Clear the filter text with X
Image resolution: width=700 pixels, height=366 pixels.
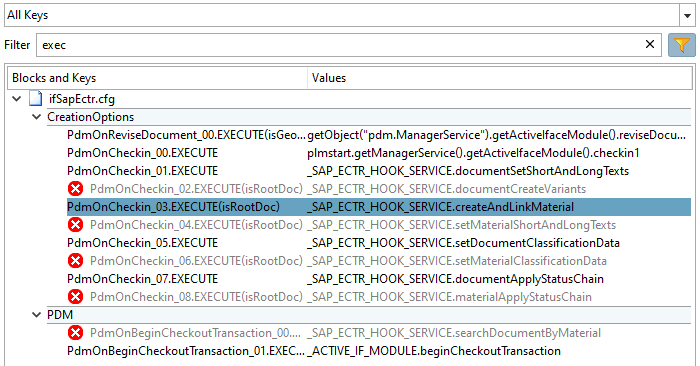pos(650,44)
